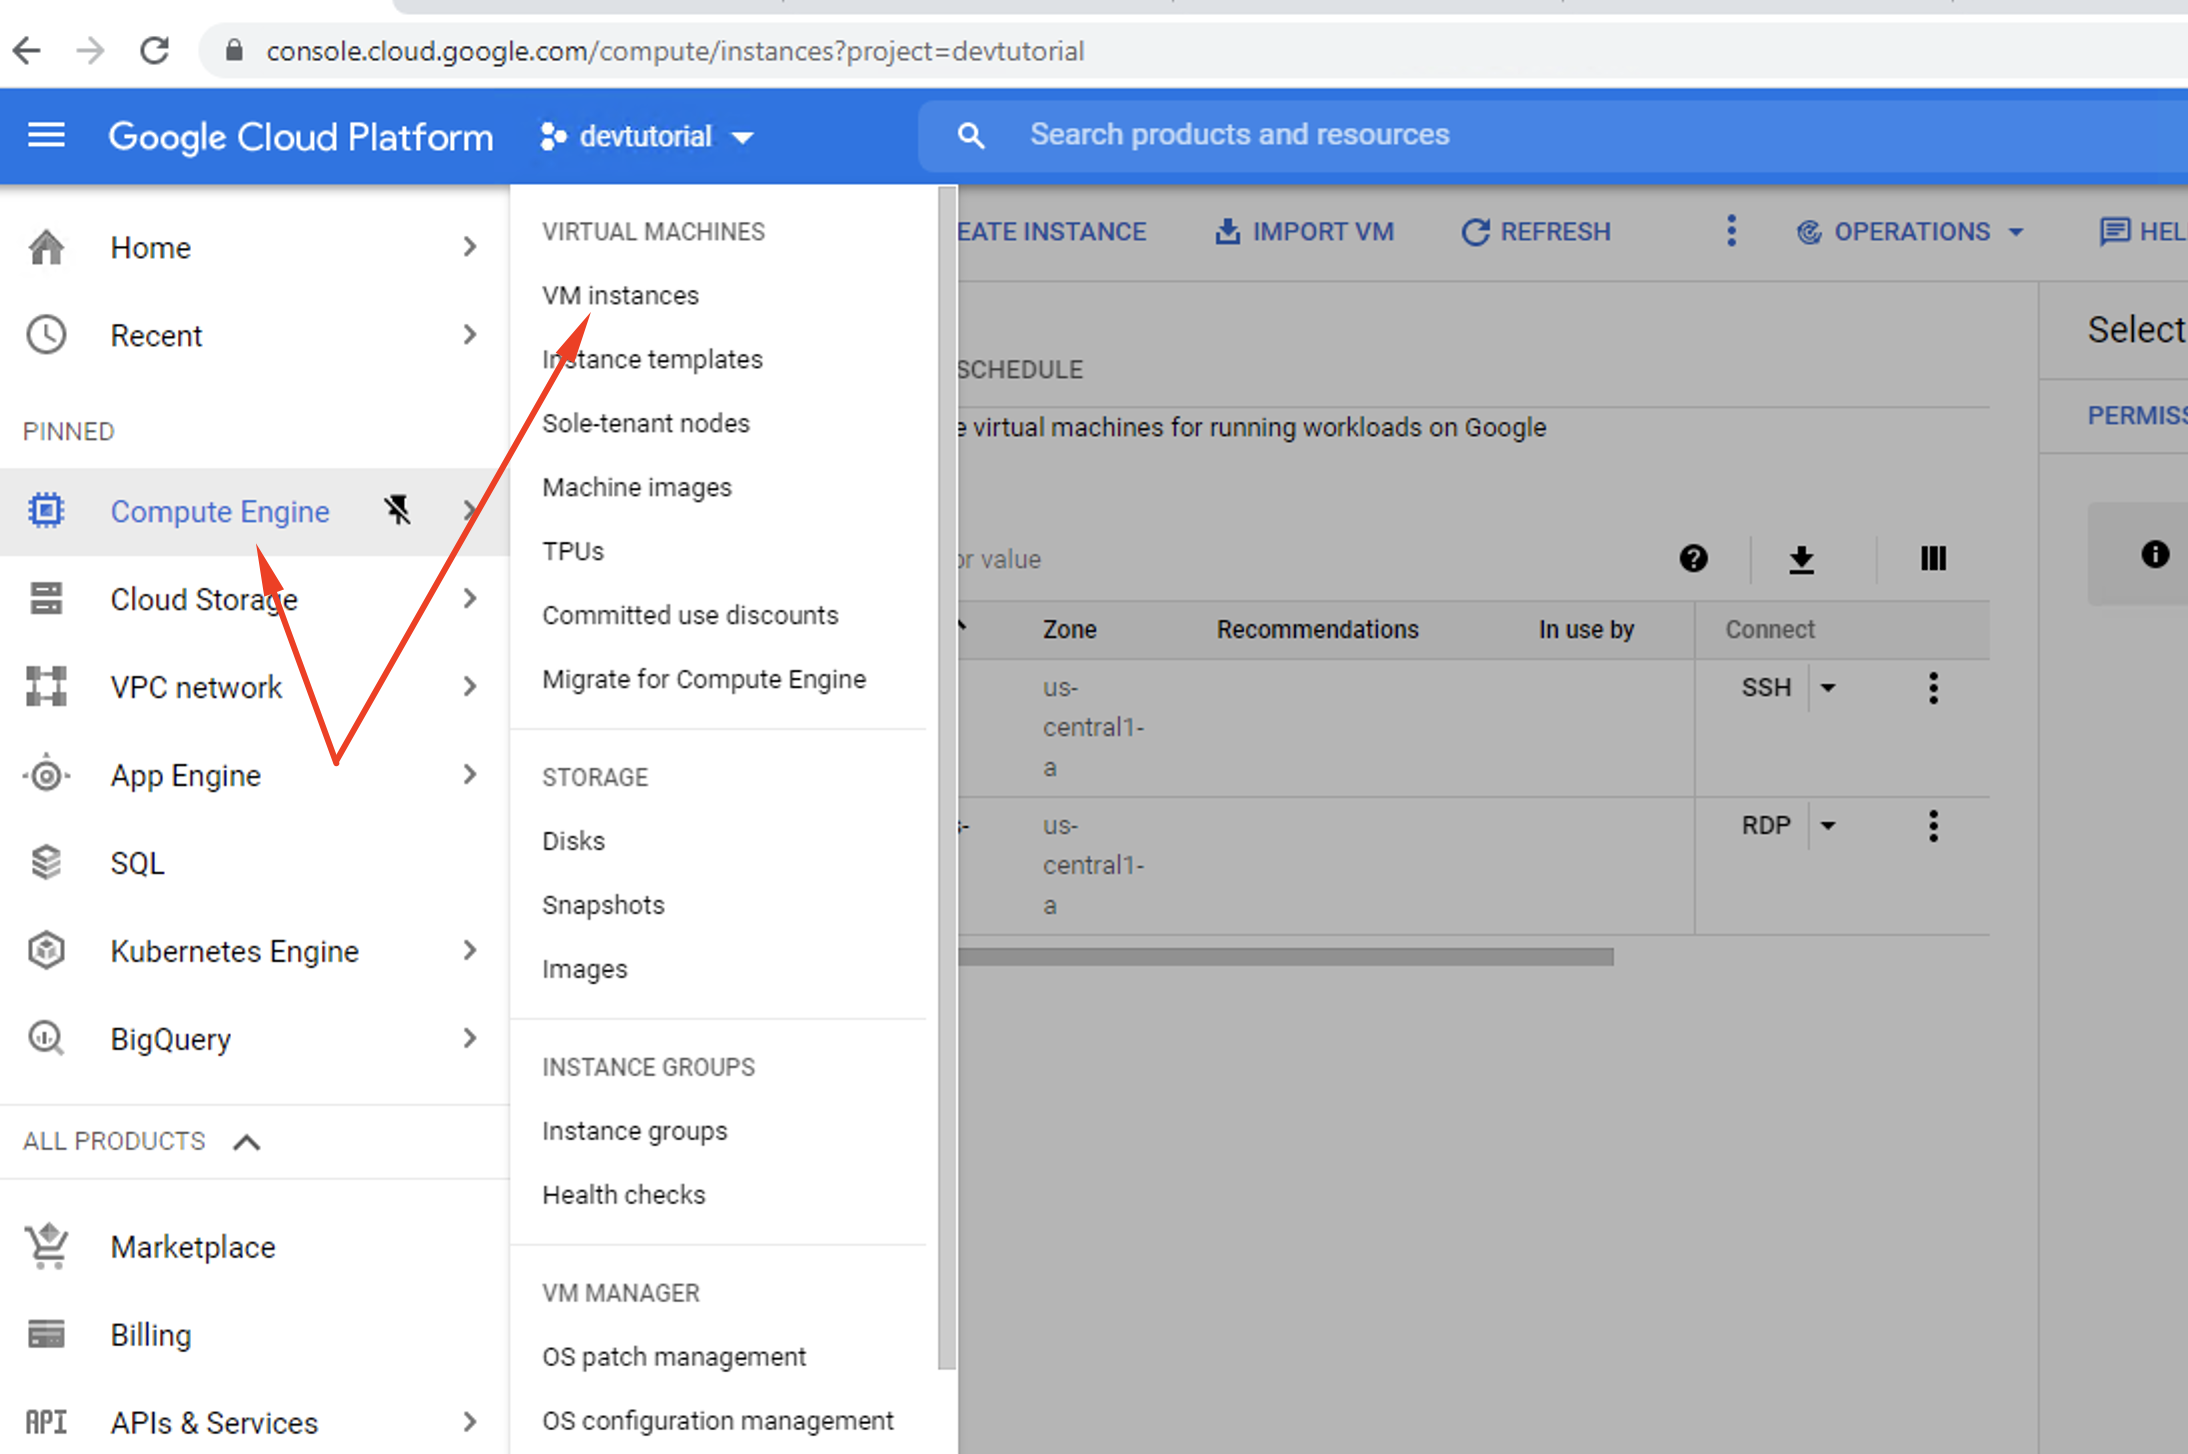Viewport: 2188px width, 1454px height.
Task: Select Machine images menu item
Action: (637, 487)
